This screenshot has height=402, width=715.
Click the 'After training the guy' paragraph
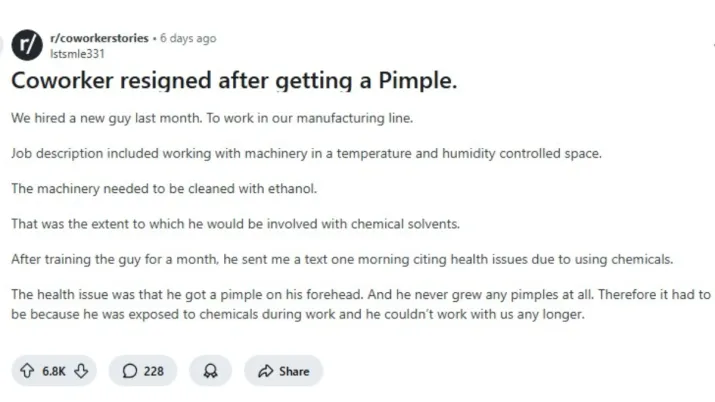pyautogui.click(x=342, y=259)
